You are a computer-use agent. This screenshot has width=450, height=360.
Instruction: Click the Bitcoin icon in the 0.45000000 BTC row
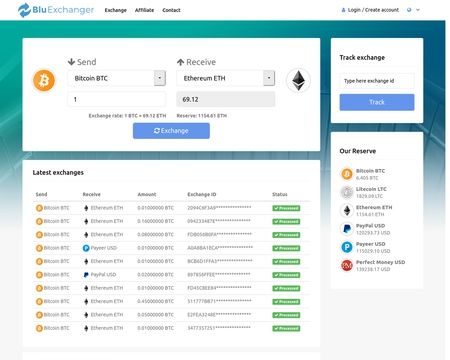[x=39, y=301]
